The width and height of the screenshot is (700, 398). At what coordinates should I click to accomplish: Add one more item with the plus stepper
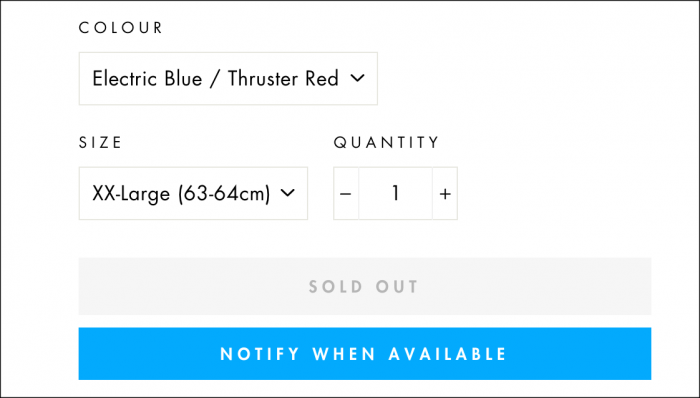tap(445, 194)
